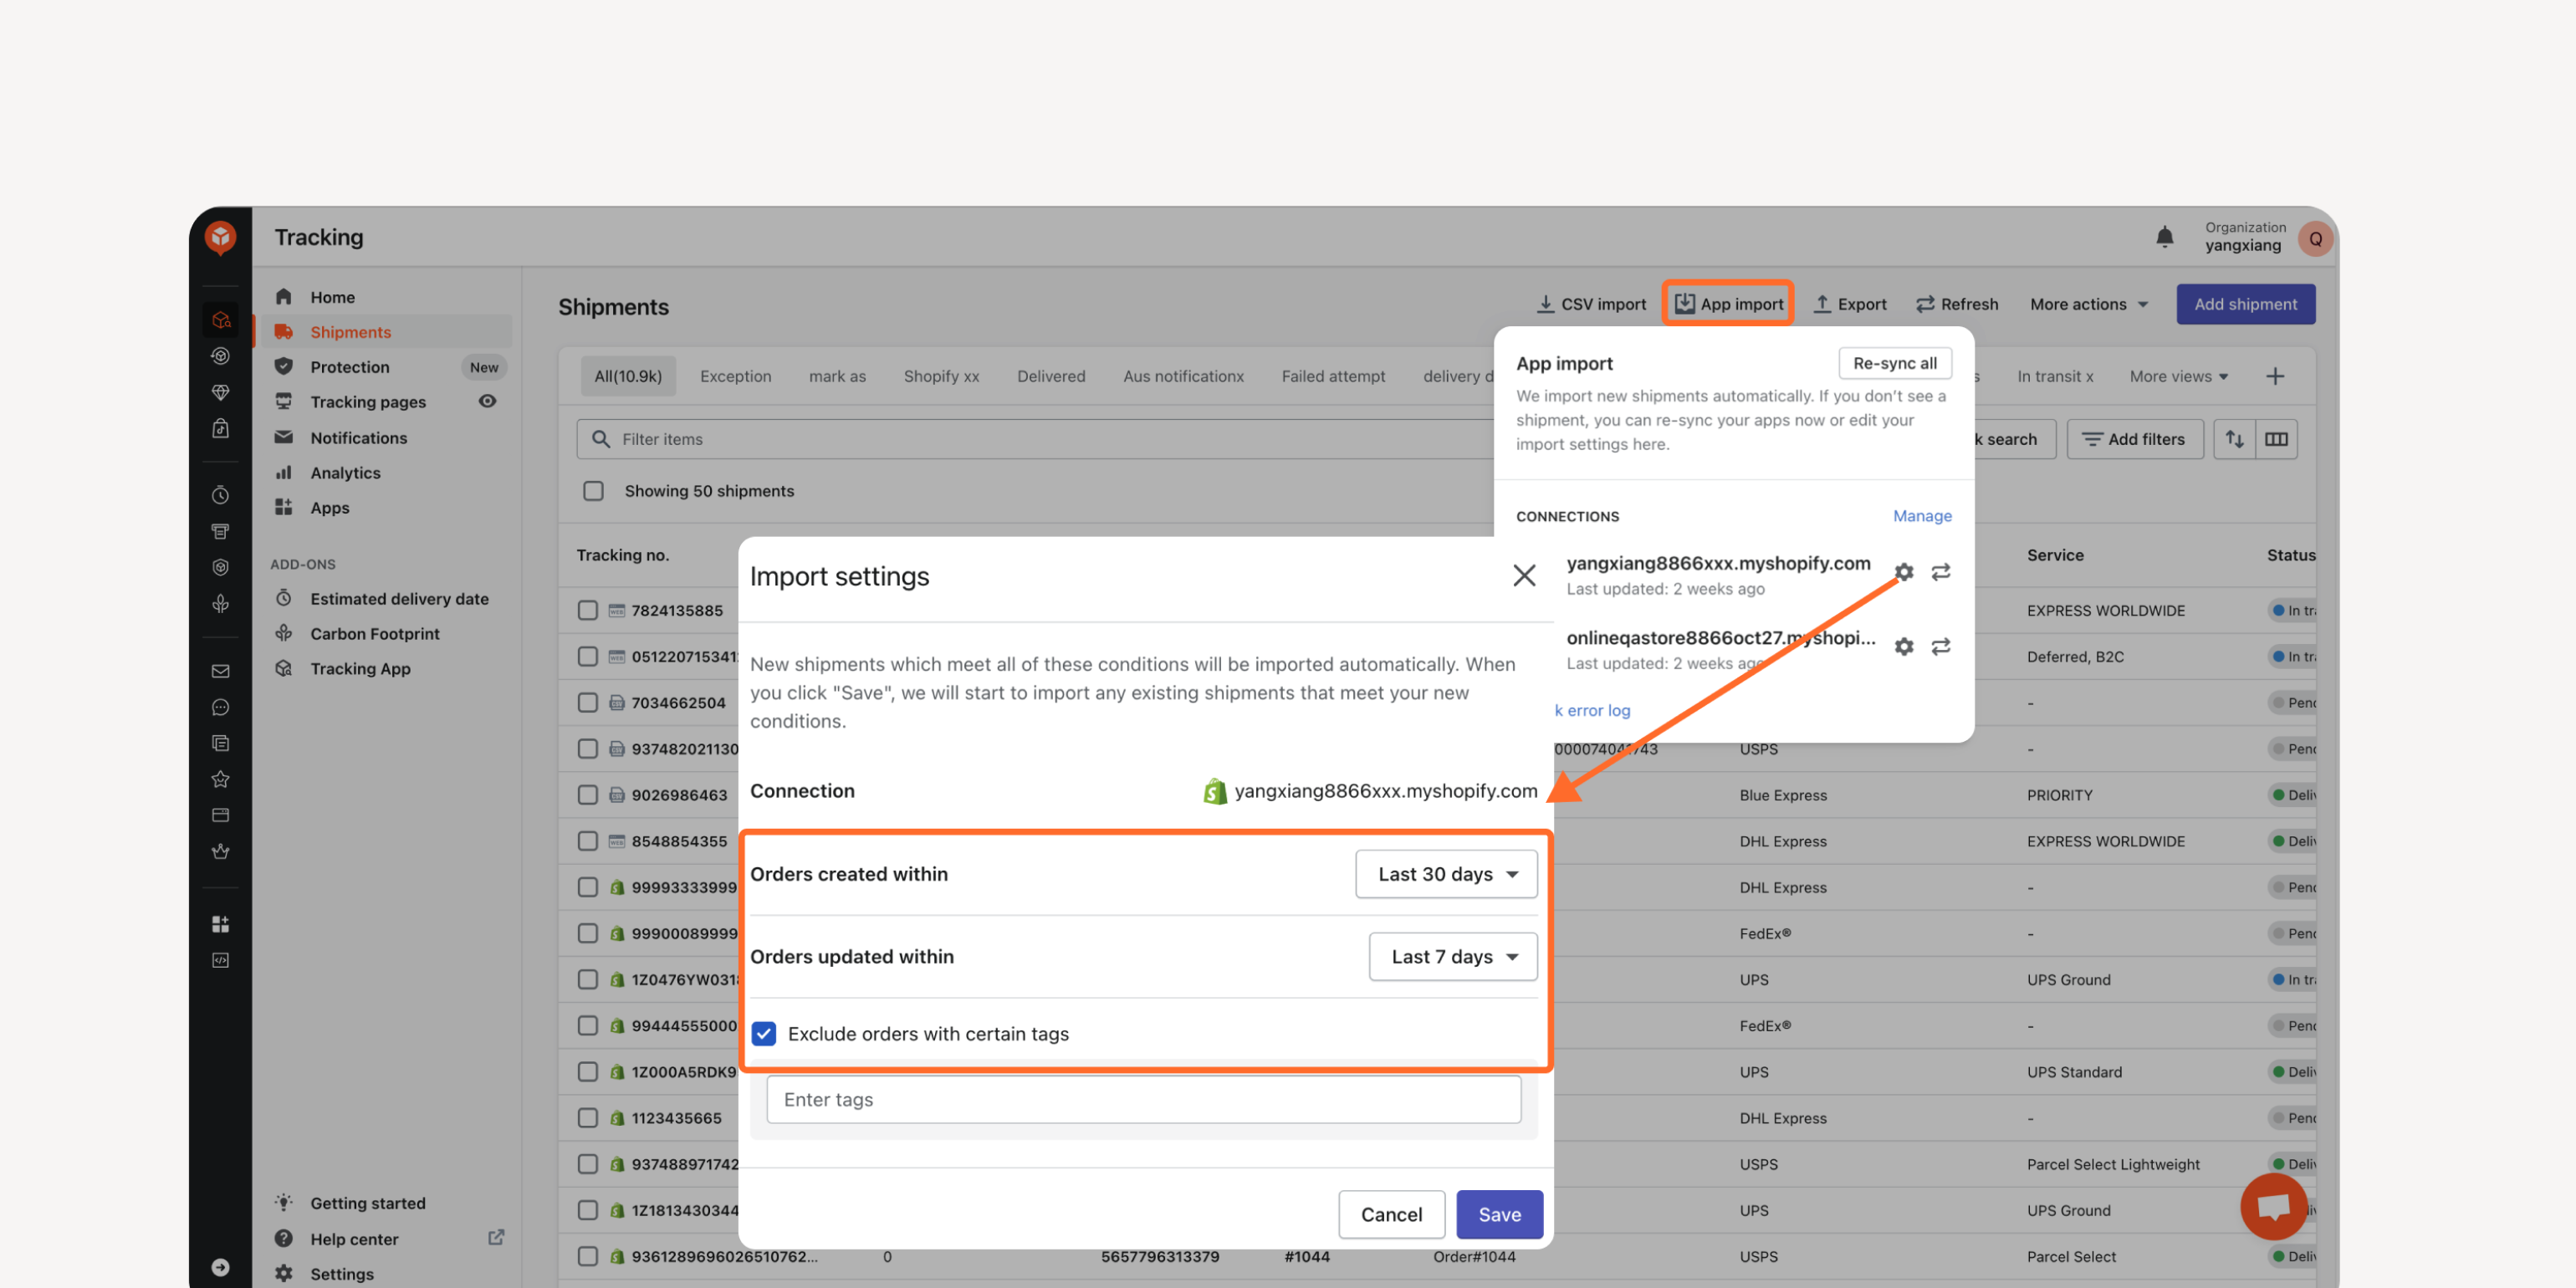Screen dimensions: 2576x1288
Task: Switch to the Failed attempt tab
Action: point(1333,376)
